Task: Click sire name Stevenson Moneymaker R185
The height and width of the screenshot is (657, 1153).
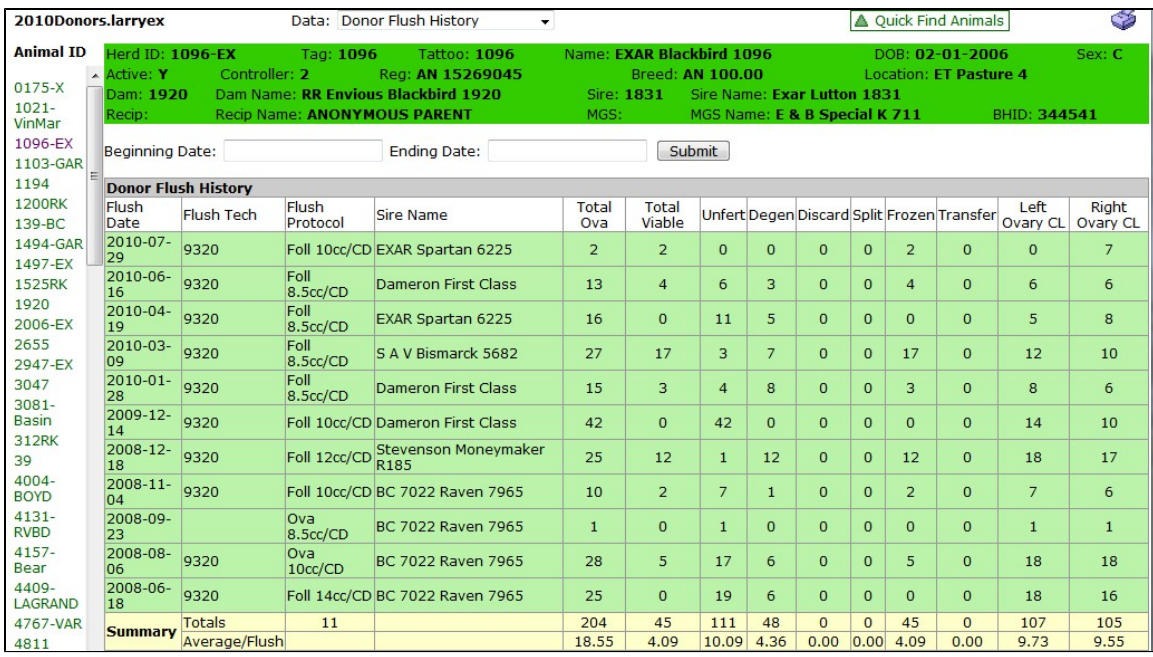Action: click(460, 458)
